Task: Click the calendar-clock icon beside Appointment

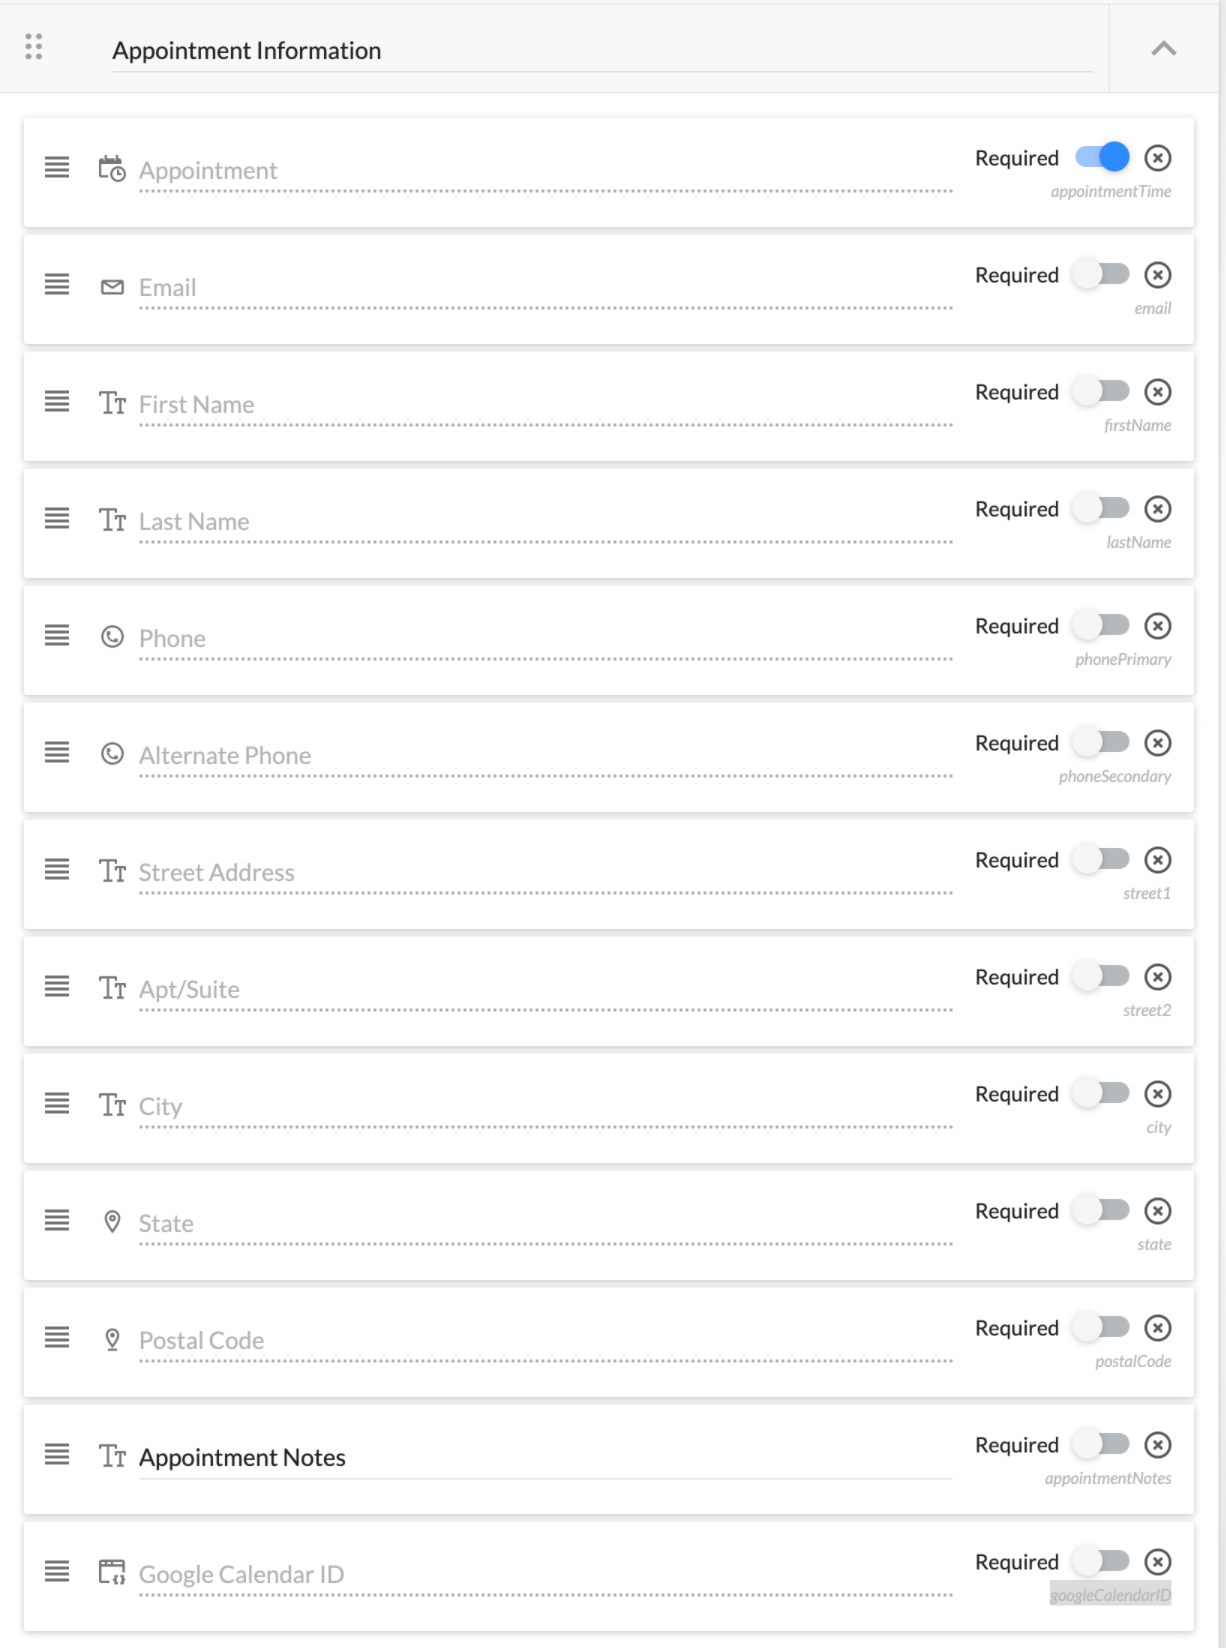Action: 112,169
